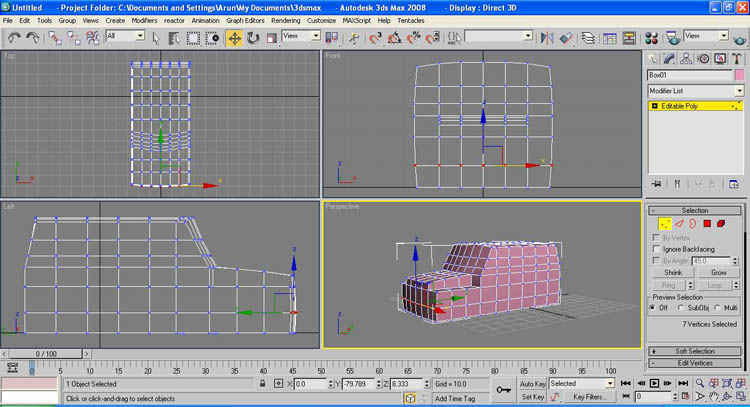Image resolution: width=750 pixels, height=407 pixels.
Task: Click the Redo arrow in the main toolbar
Action: click(x=33, y=38)
